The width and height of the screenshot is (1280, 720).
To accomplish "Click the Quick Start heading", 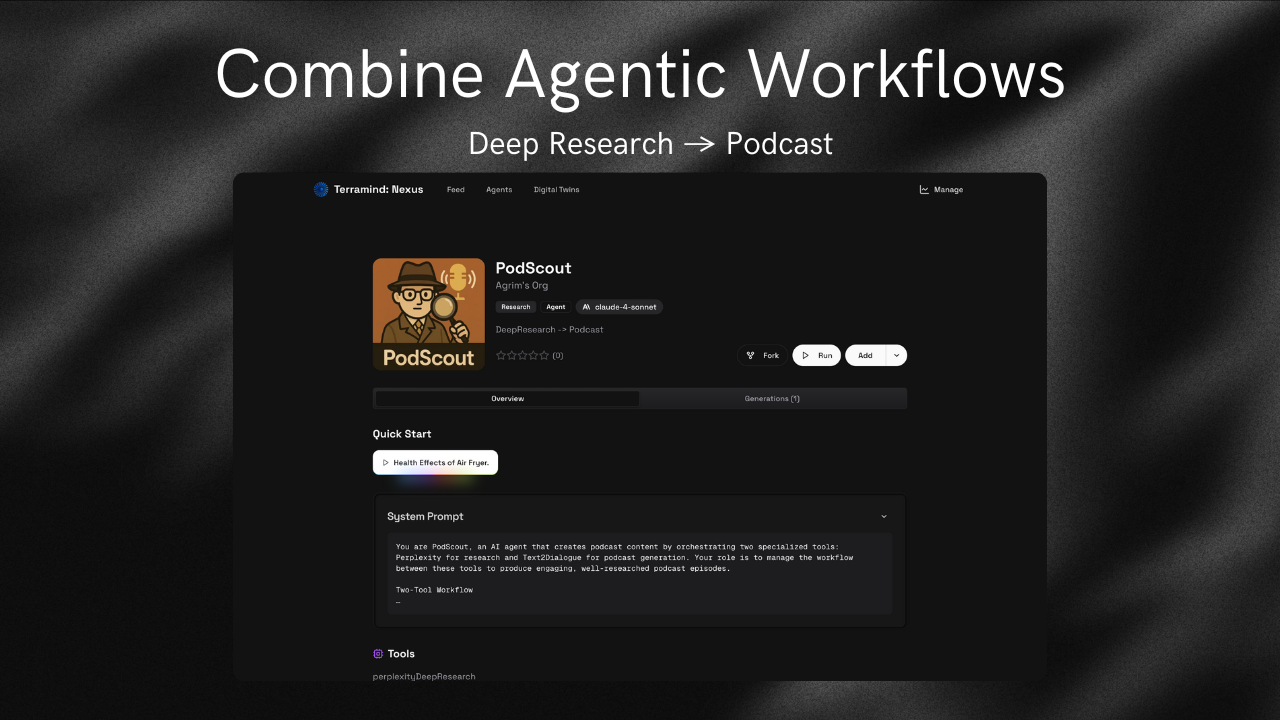I will click(x=402, y=434).
